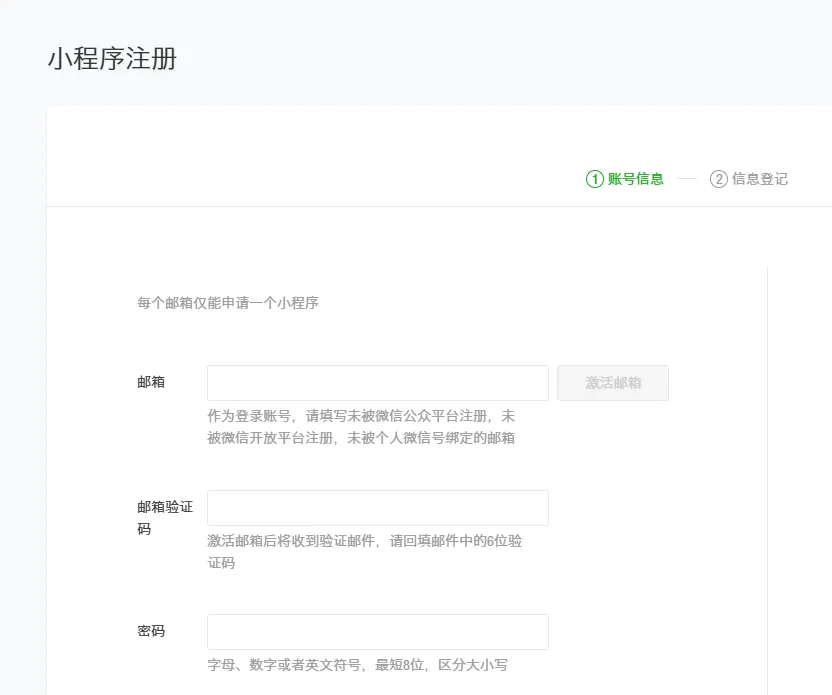Viewport: 832px width, 695px height.
Task: Click the 密码 password input box
Action: (x=377, y=631)
